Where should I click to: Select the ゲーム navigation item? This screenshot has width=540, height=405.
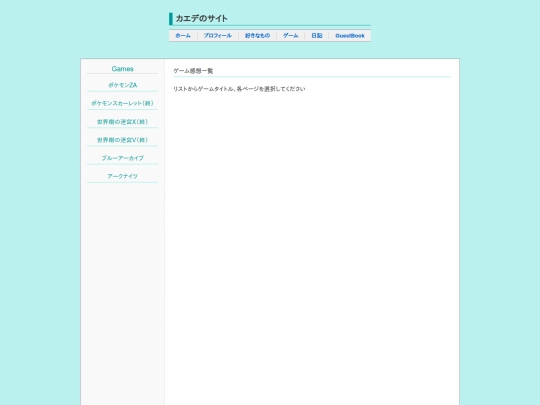click(290, 36)
